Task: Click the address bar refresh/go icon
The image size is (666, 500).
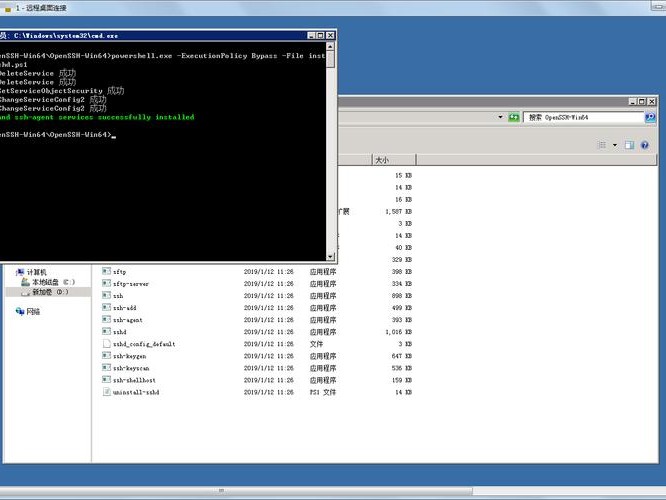Action: click(x=514, y=117)
